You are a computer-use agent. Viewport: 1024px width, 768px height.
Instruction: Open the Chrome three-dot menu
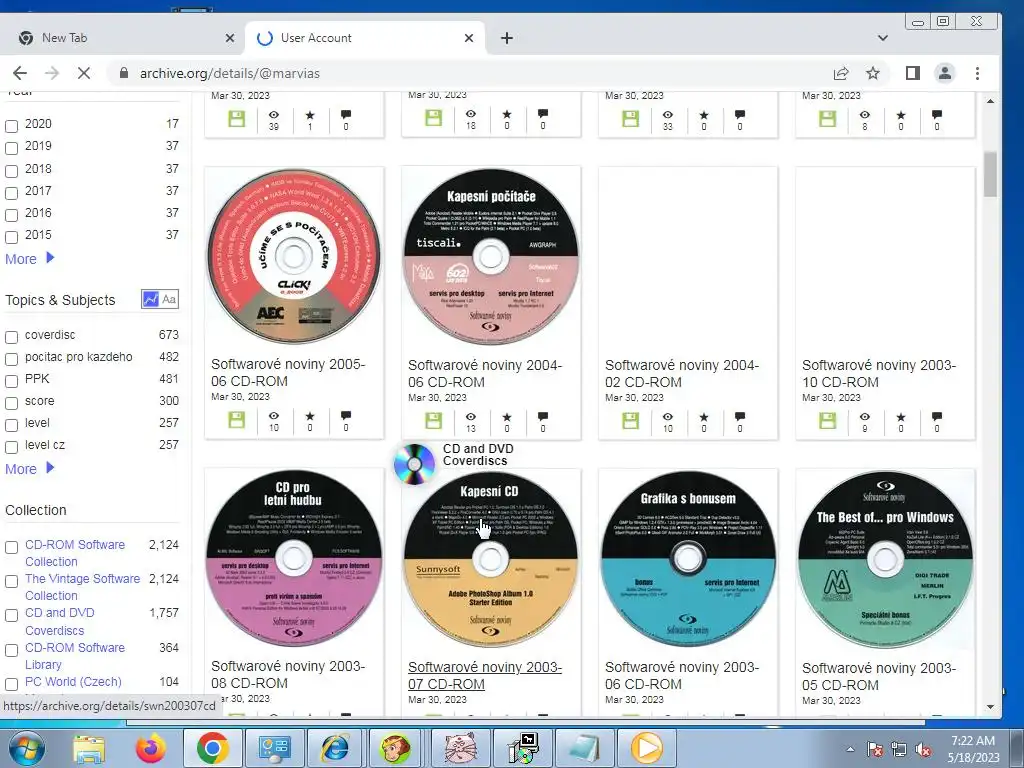(978, 73)
